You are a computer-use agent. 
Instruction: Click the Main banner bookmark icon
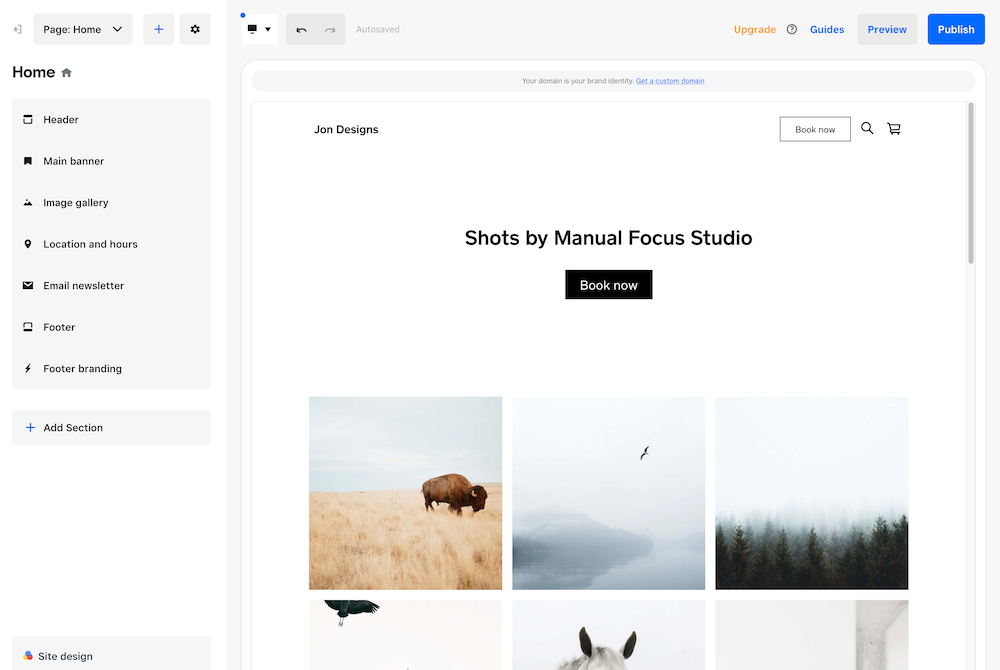pos(28,161)
